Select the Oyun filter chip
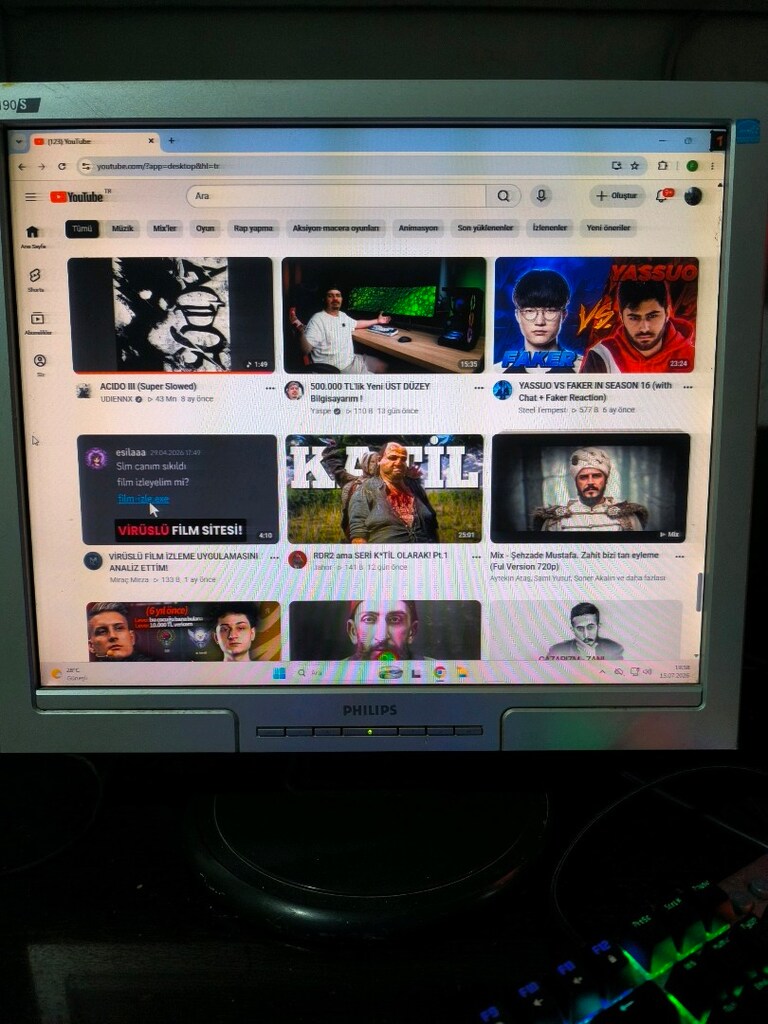768x1024 pixels. tap(205, 229)
